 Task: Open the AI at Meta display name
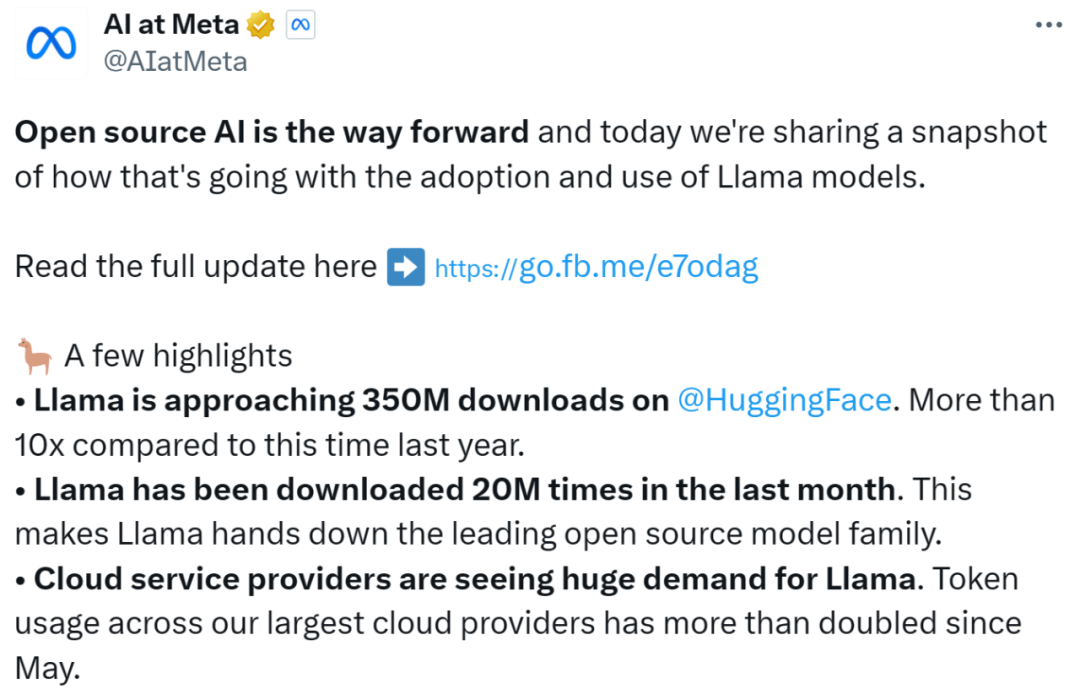171,25
